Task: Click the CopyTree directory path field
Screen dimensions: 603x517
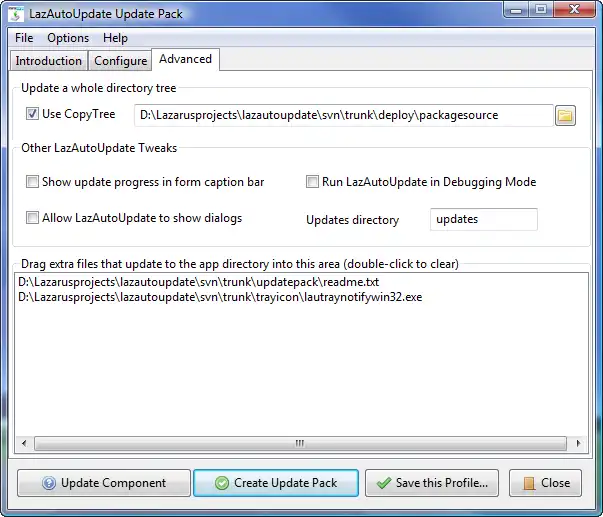Action: click(343, 115)
